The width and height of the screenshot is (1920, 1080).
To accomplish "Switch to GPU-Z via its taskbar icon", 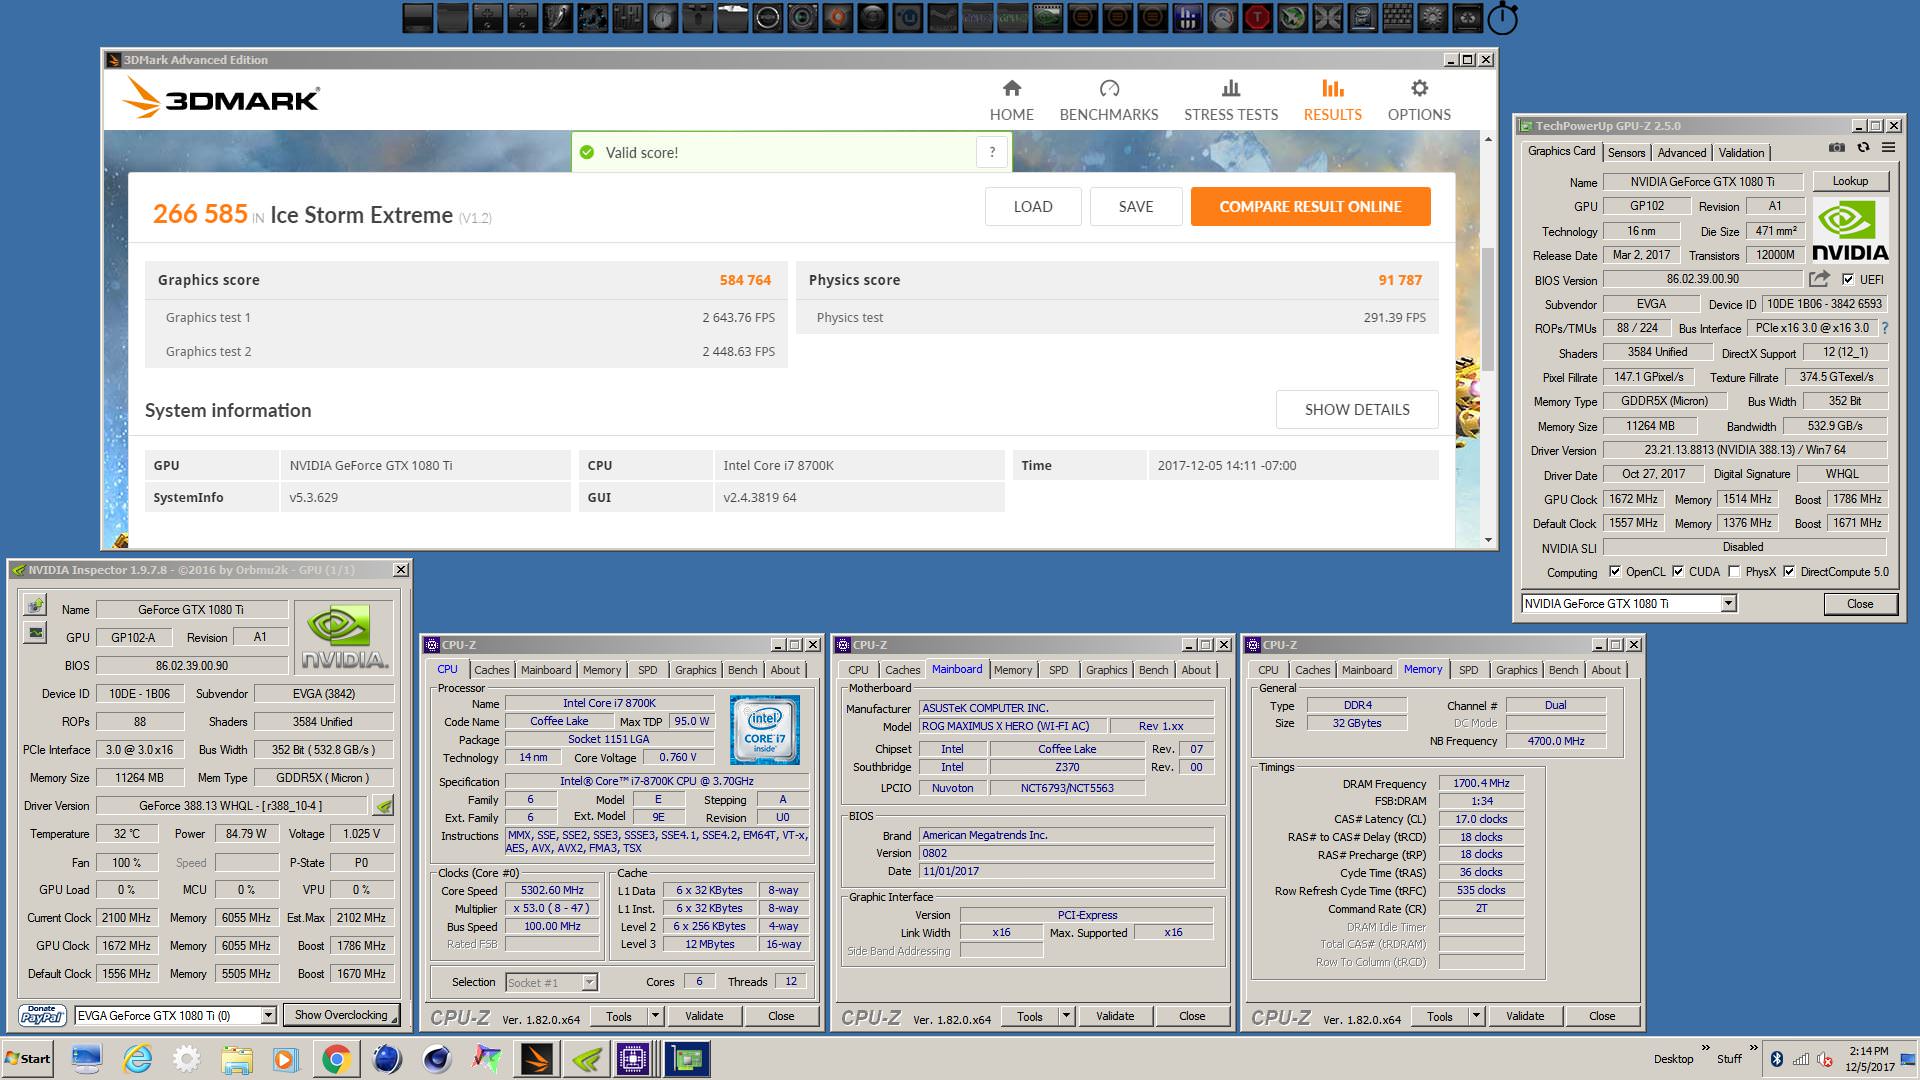I will tap(687, 1059).
